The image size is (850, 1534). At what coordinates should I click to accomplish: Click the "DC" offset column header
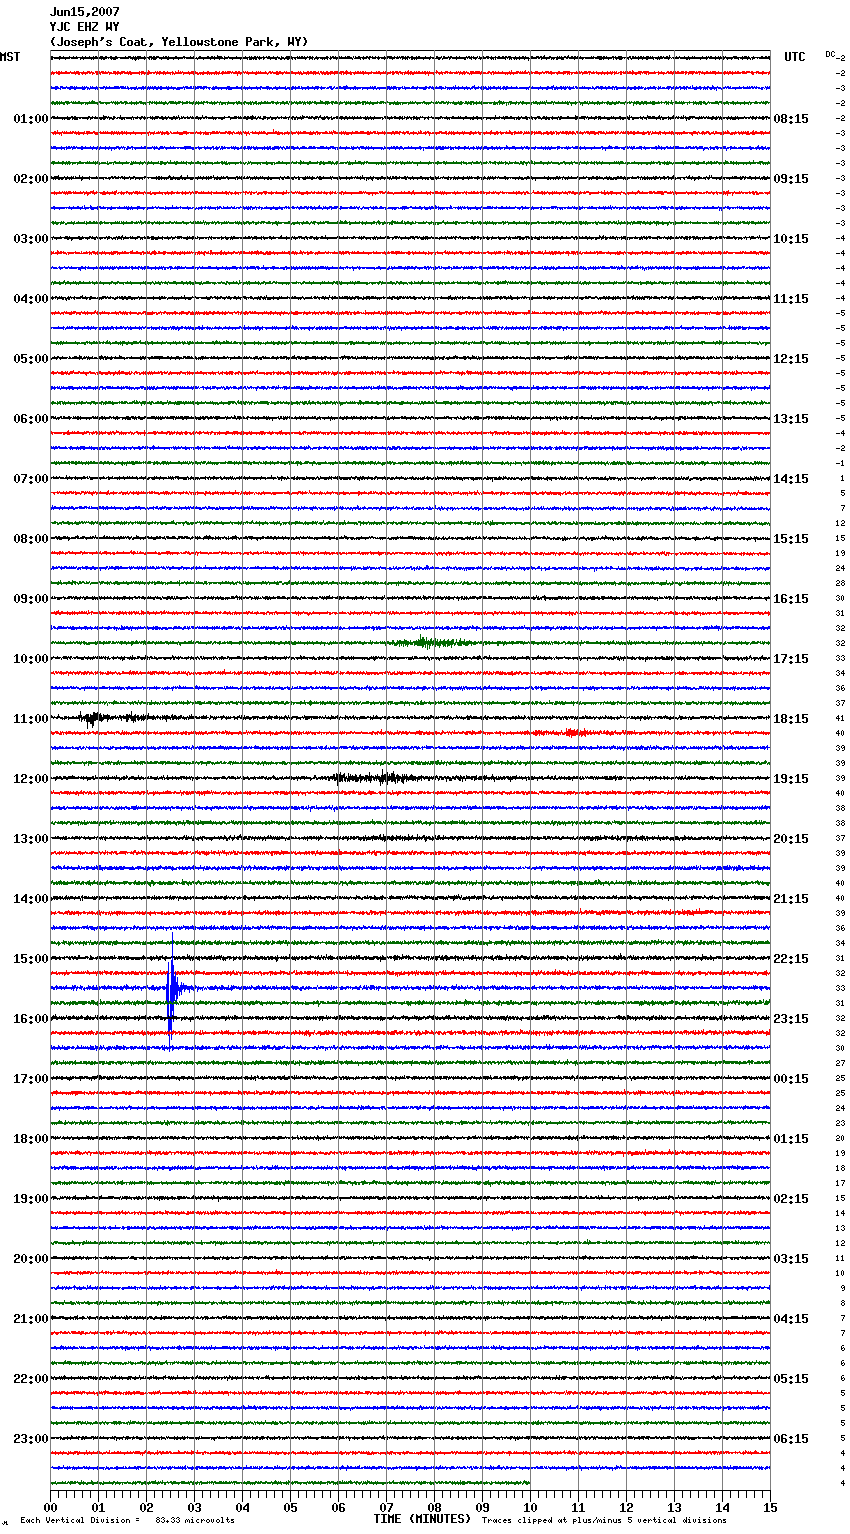(830, 54)
